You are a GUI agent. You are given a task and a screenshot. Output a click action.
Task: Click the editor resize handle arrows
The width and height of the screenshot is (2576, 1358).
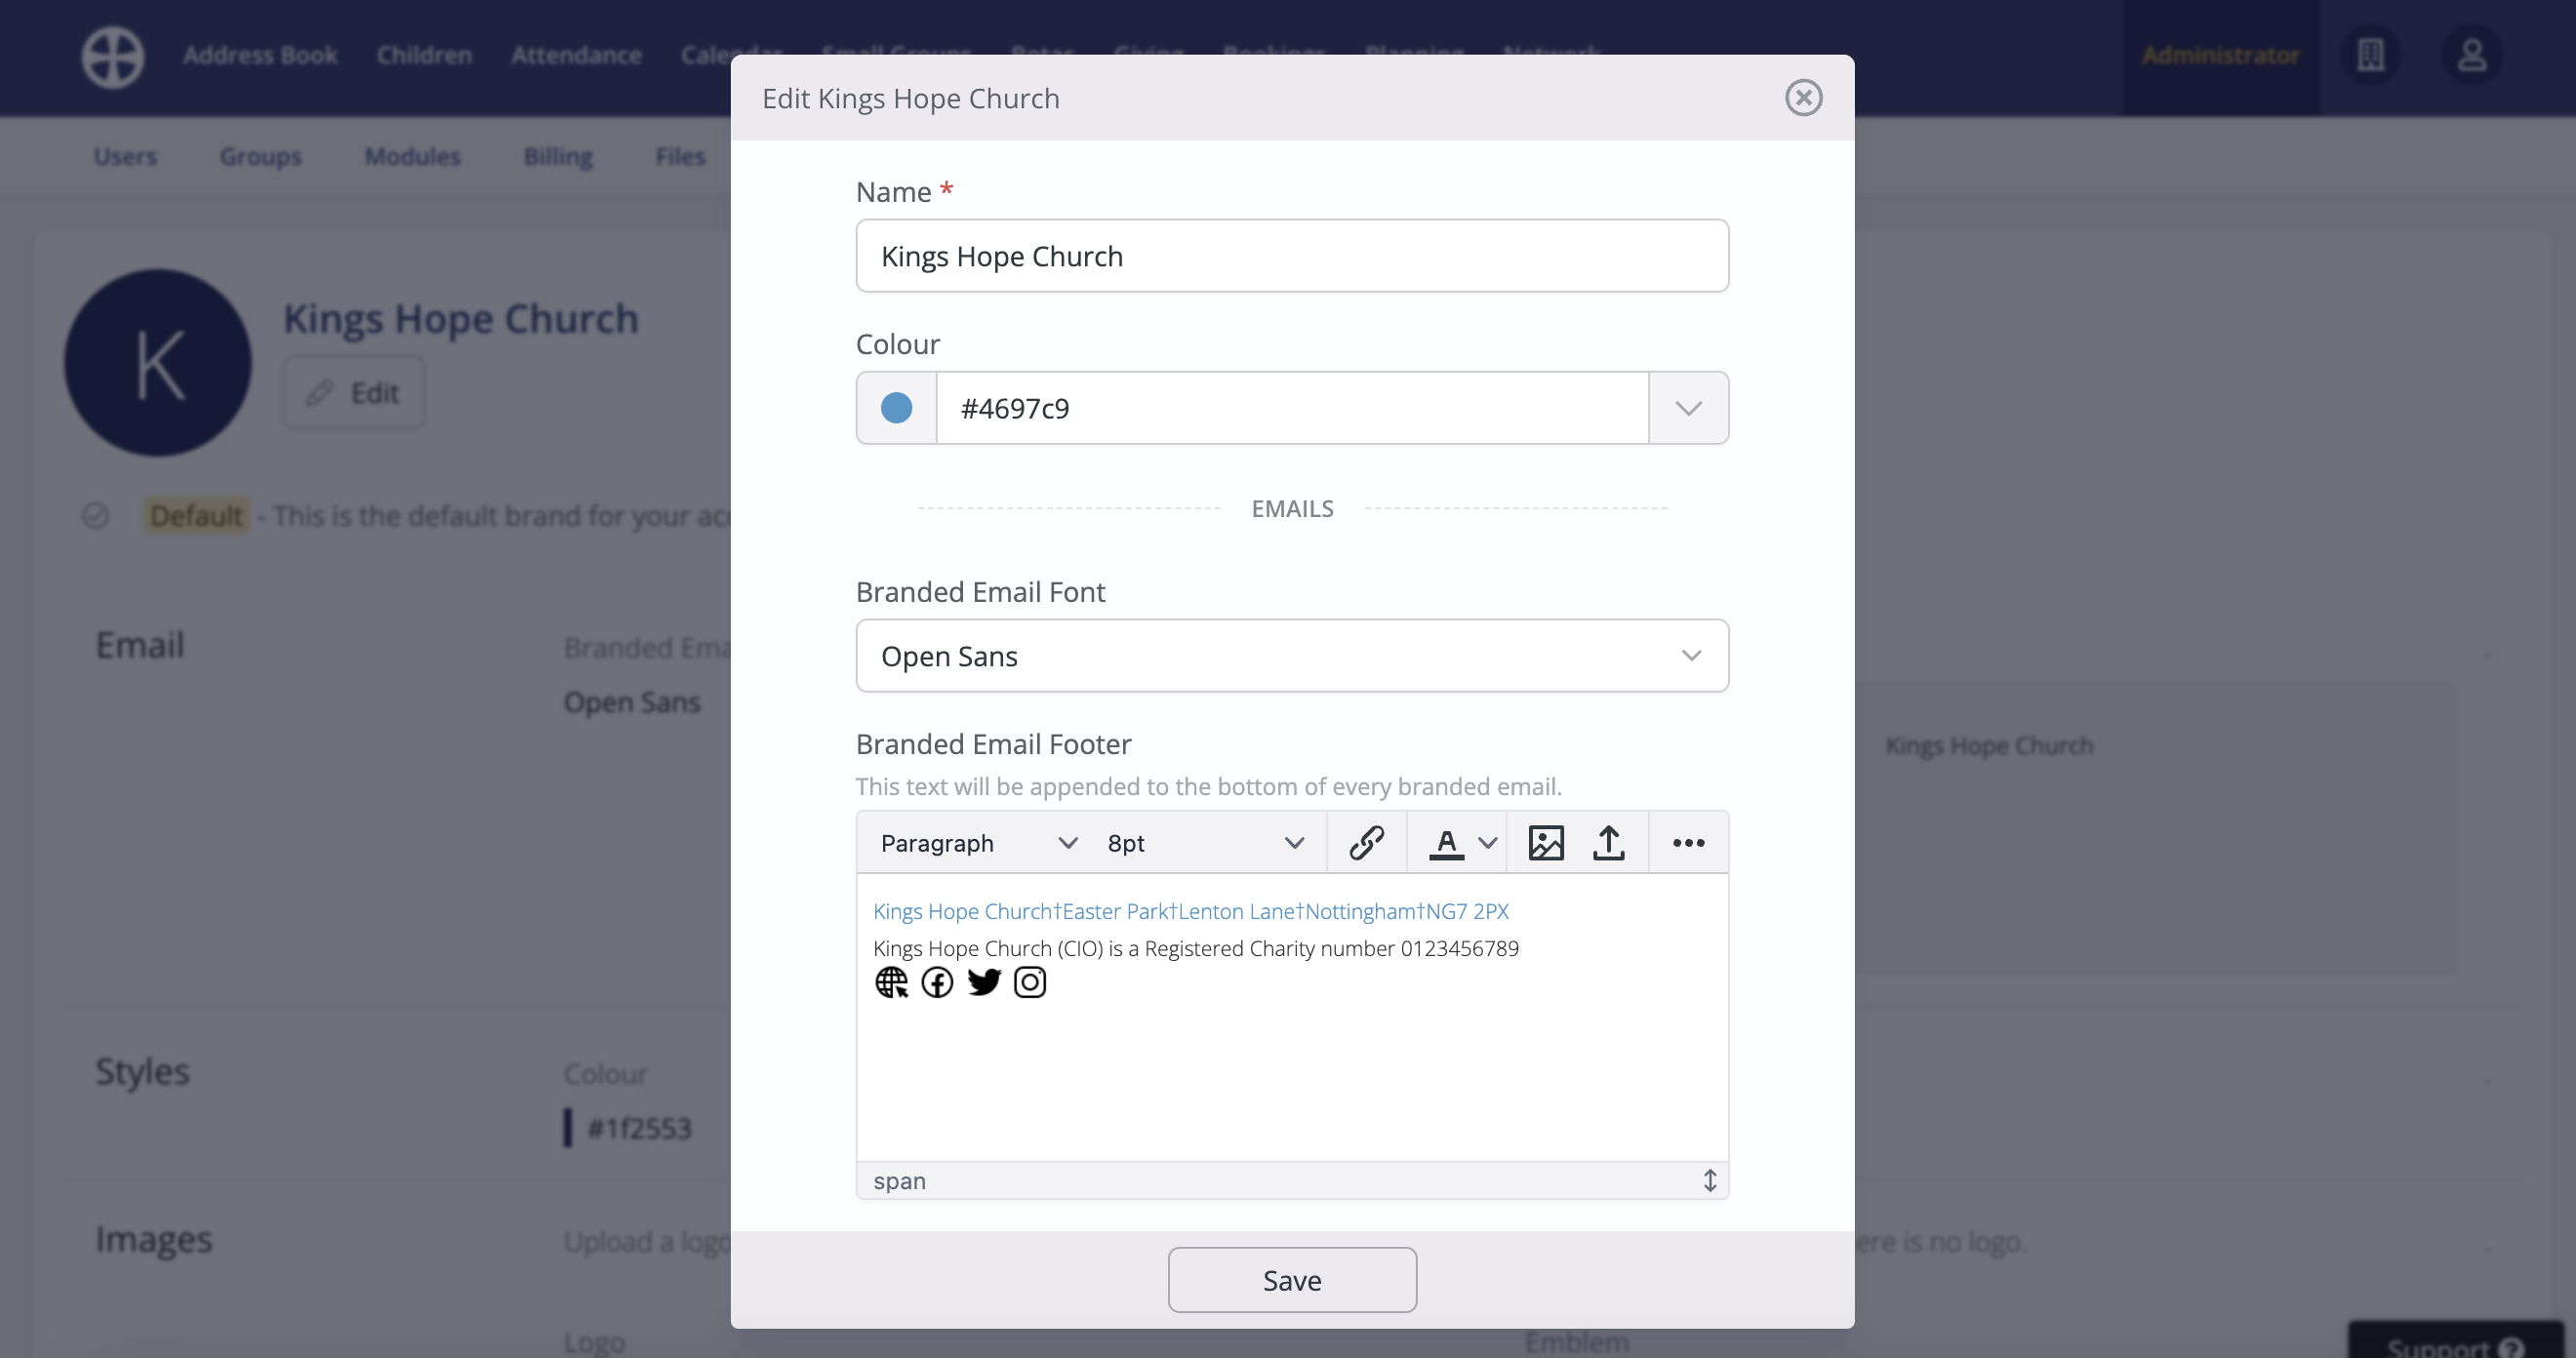coord(1710,1181)
